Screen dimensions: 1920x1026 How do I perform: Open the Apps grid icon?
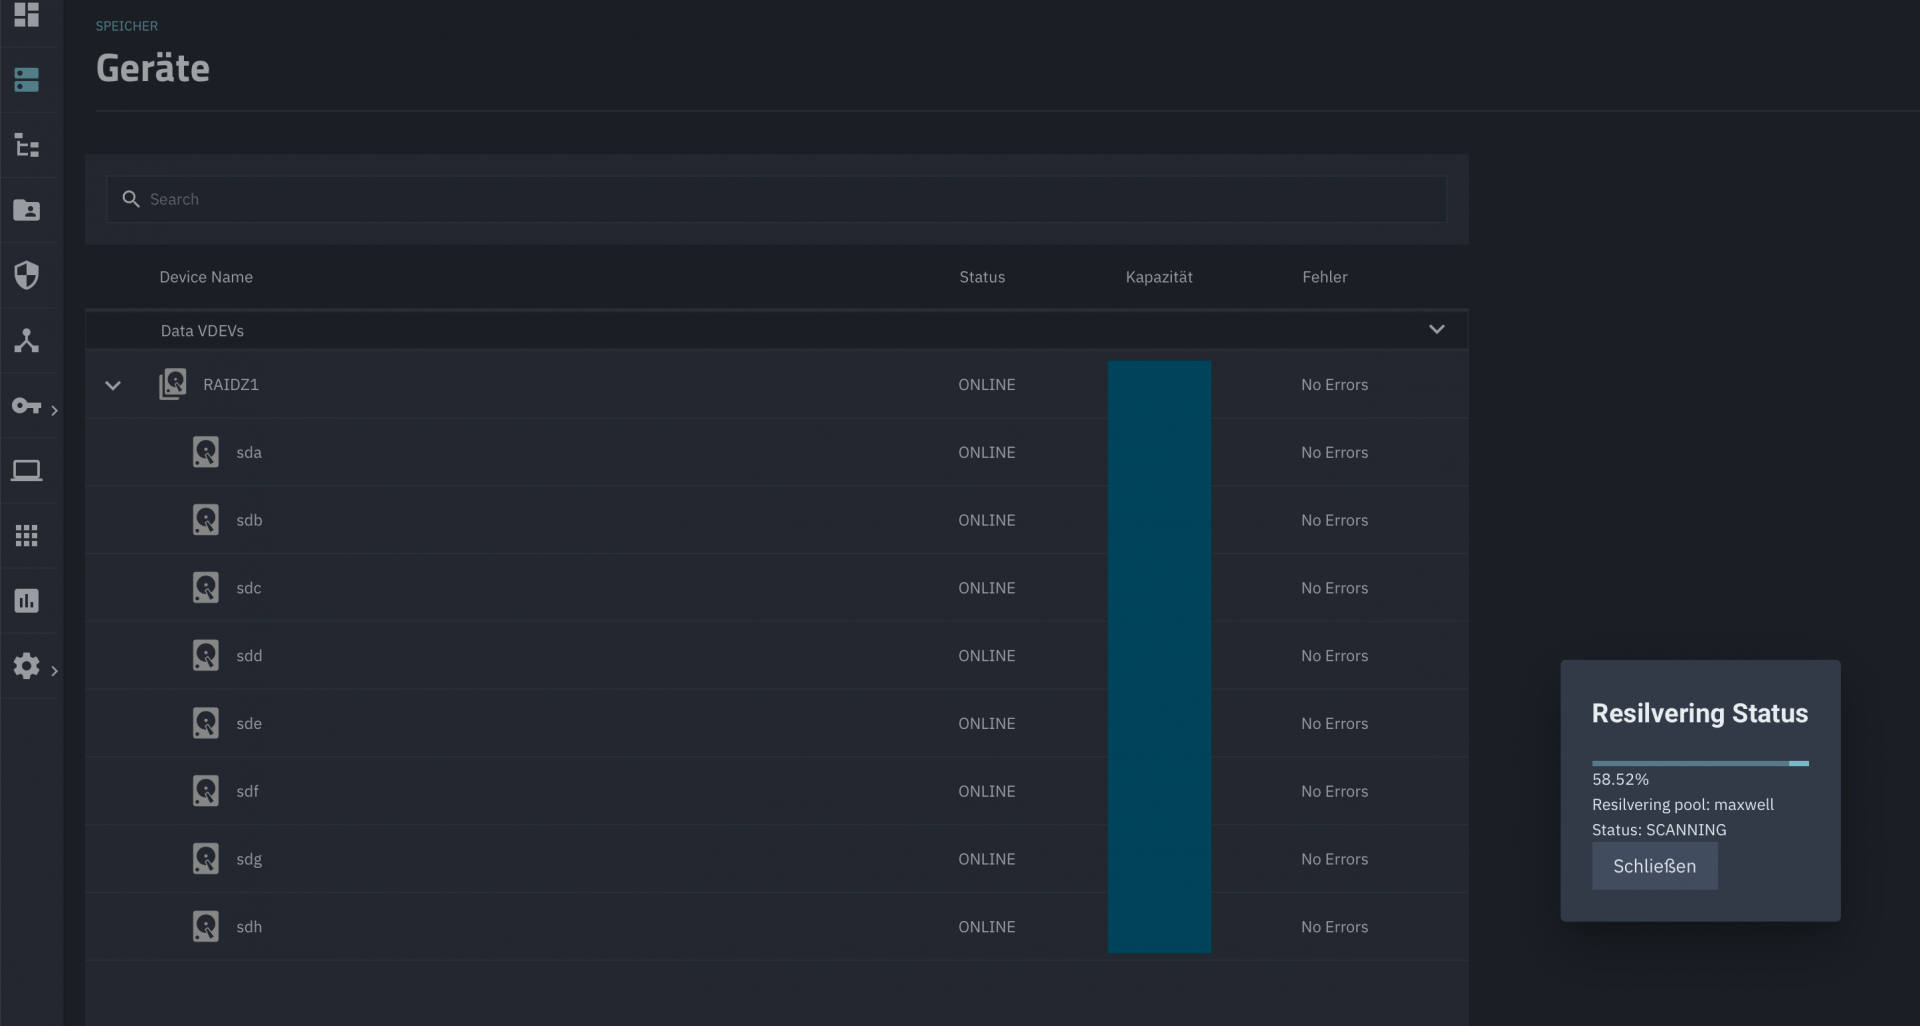[x=27, y=536]
